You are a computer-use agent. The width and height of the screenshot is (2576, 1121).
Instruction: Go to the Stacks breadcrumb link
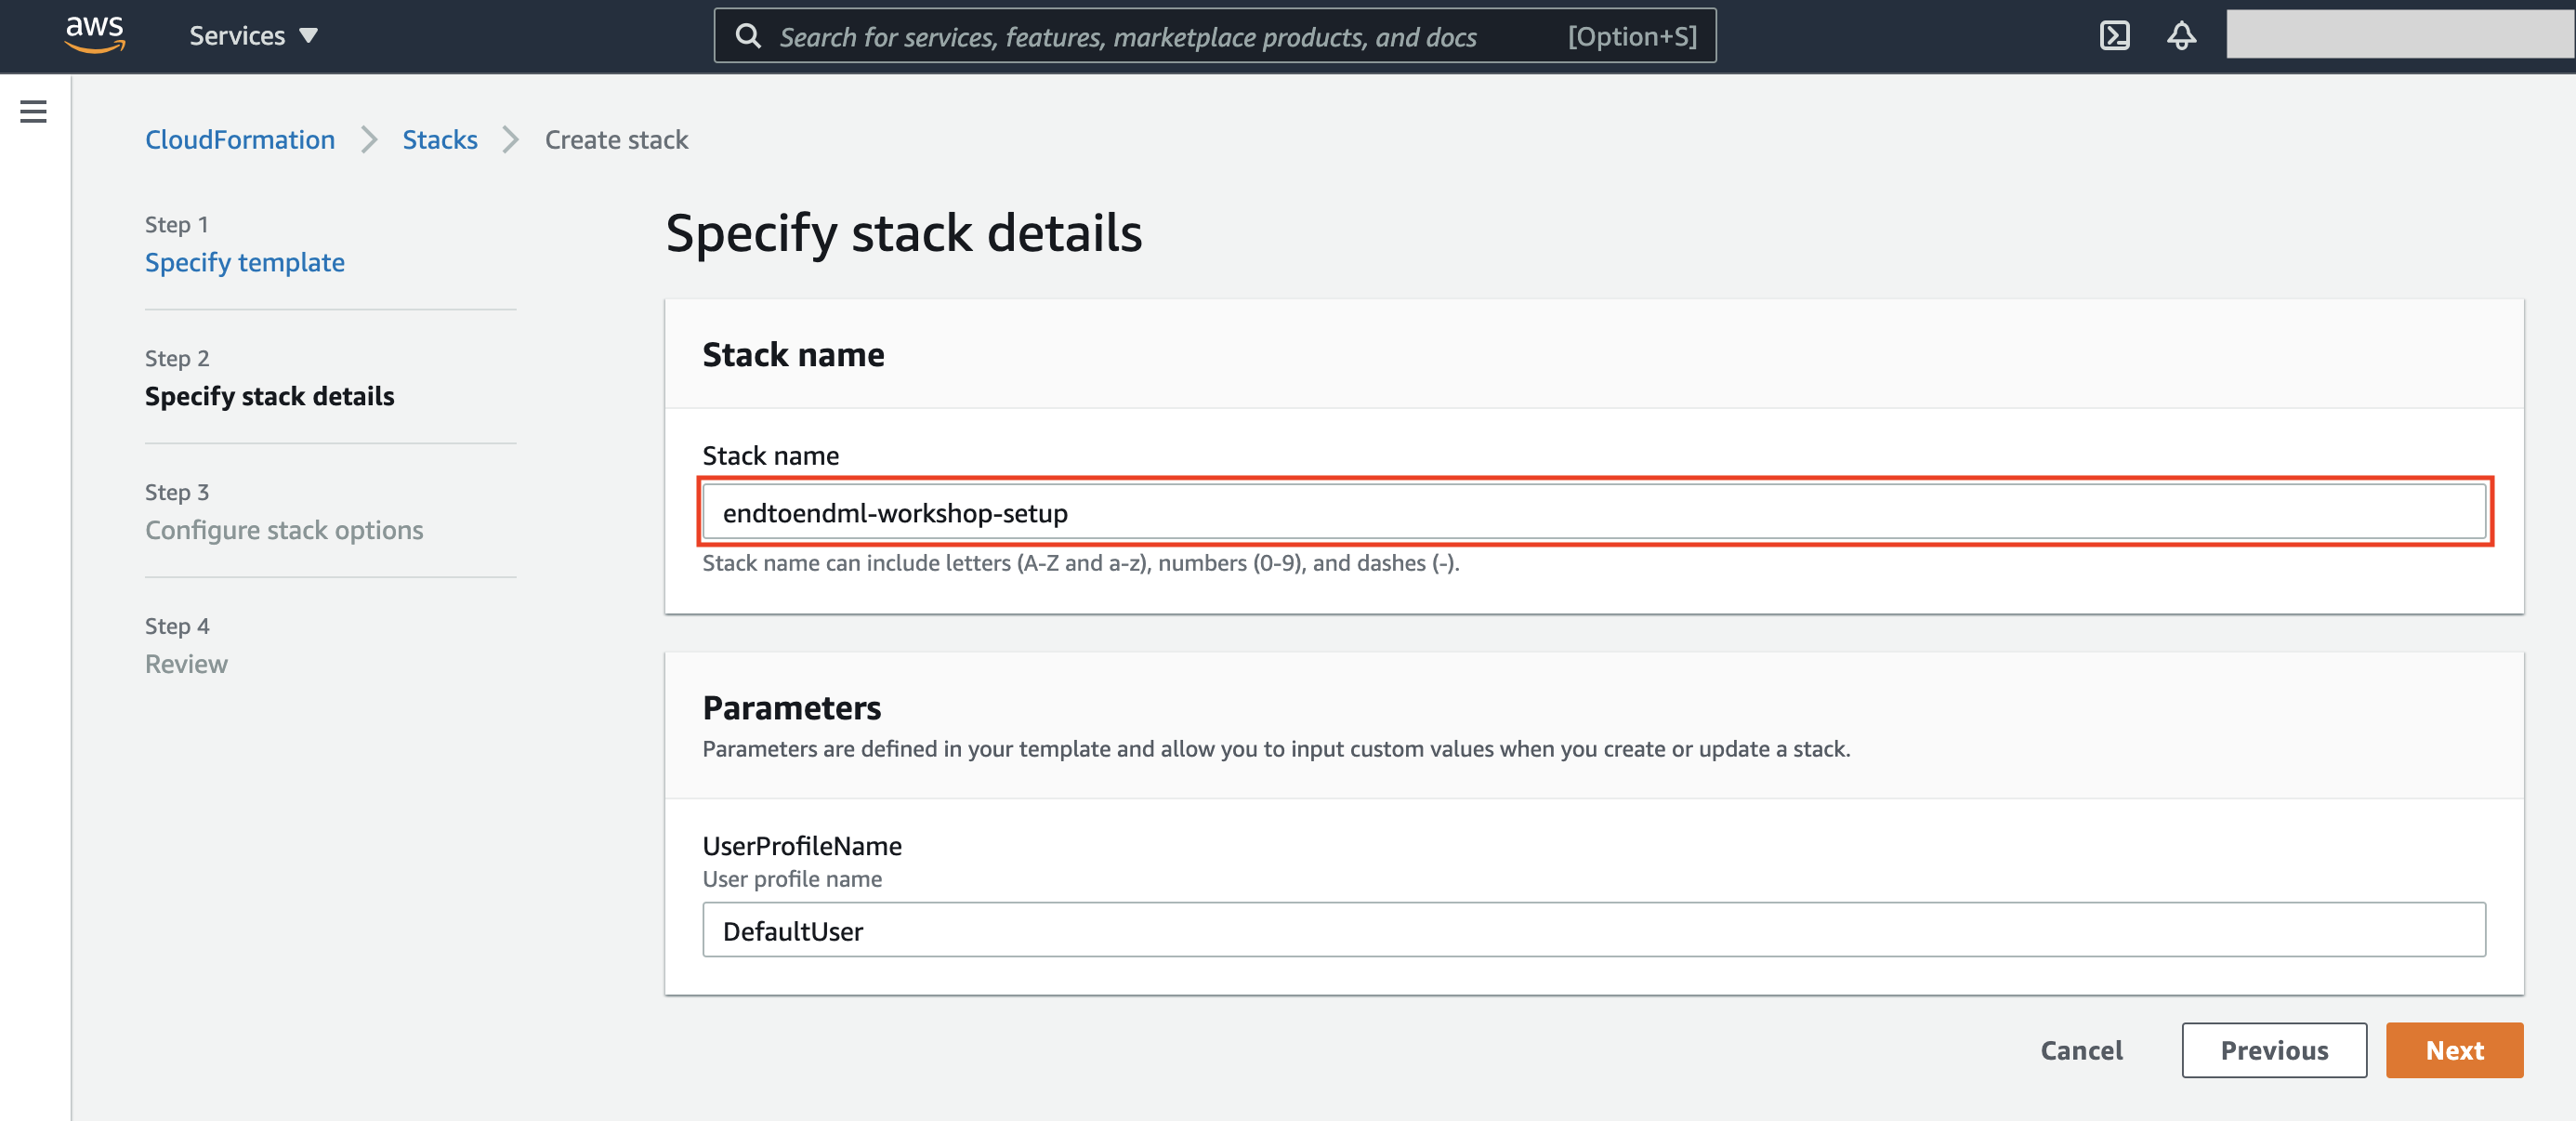pos(440,139)
